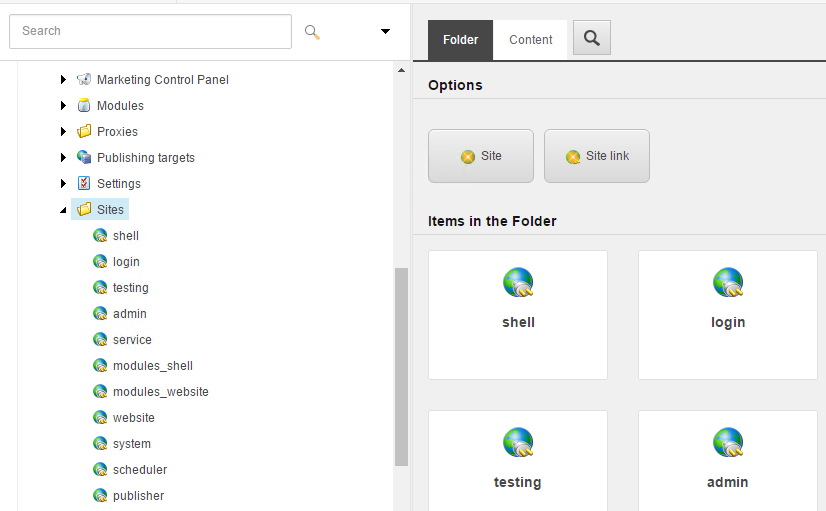The height and width of the screenshot is (511, 826).
Task: Focus the Search input field
Action: [150, 32]
